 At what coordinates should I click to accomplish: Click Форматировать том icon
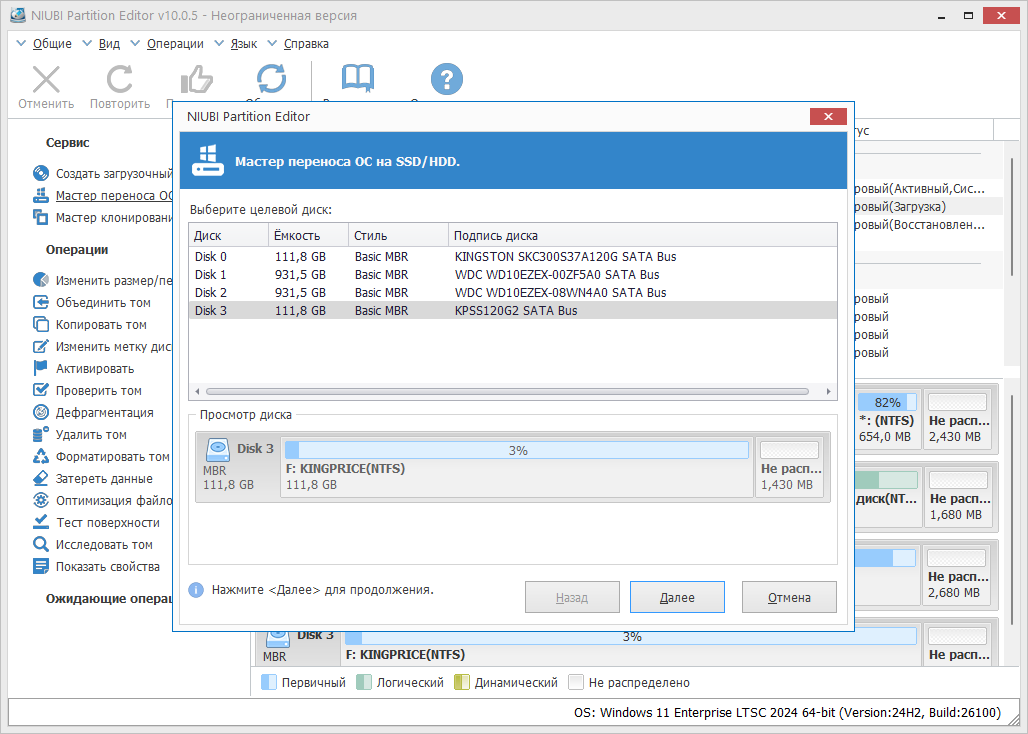(41, 456)
